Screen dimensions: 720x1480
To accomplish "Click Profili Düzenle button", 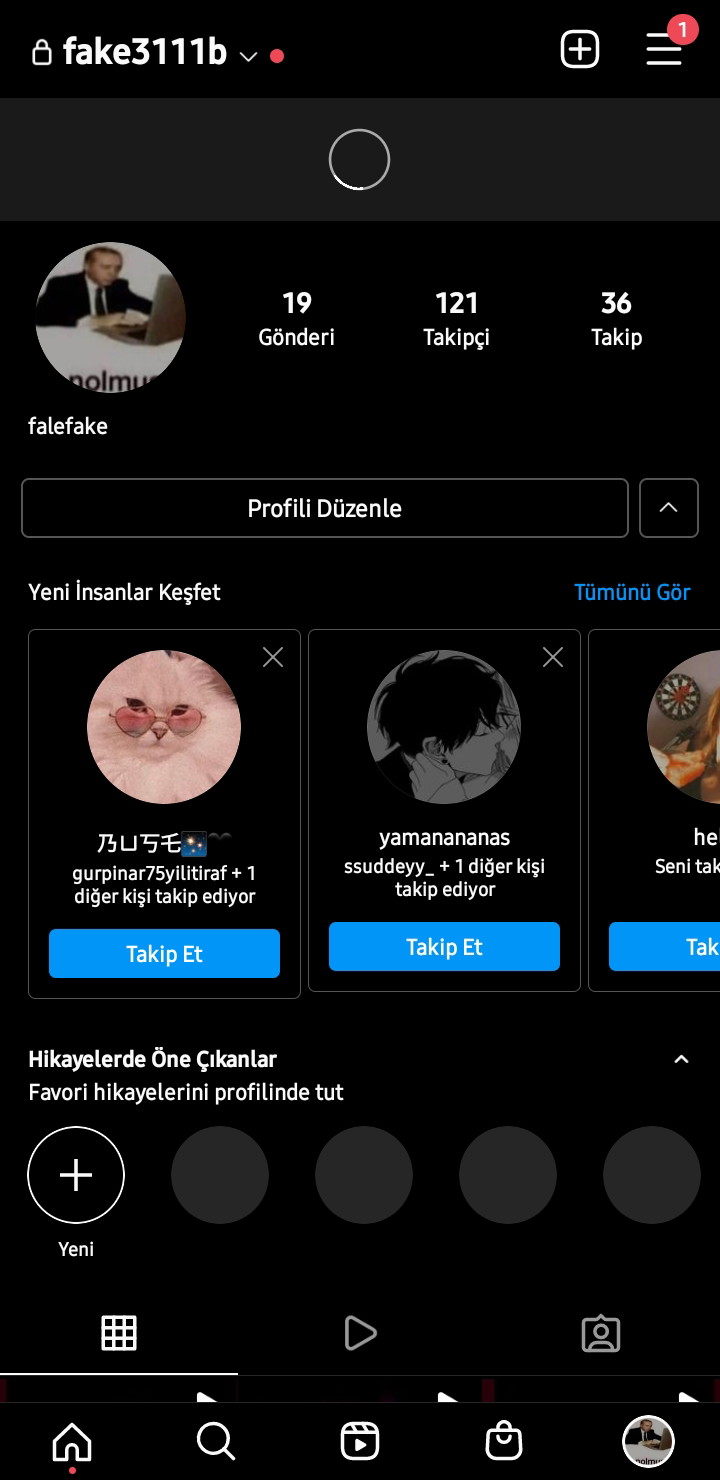I will click(x=325, y=508).
